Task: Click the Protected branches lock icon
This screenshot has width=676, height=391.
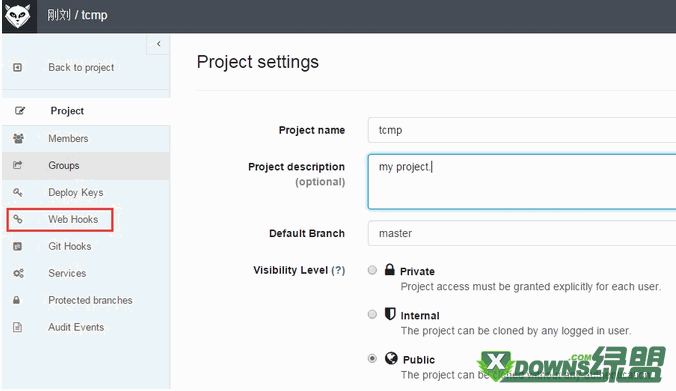Action: point(16,300)
